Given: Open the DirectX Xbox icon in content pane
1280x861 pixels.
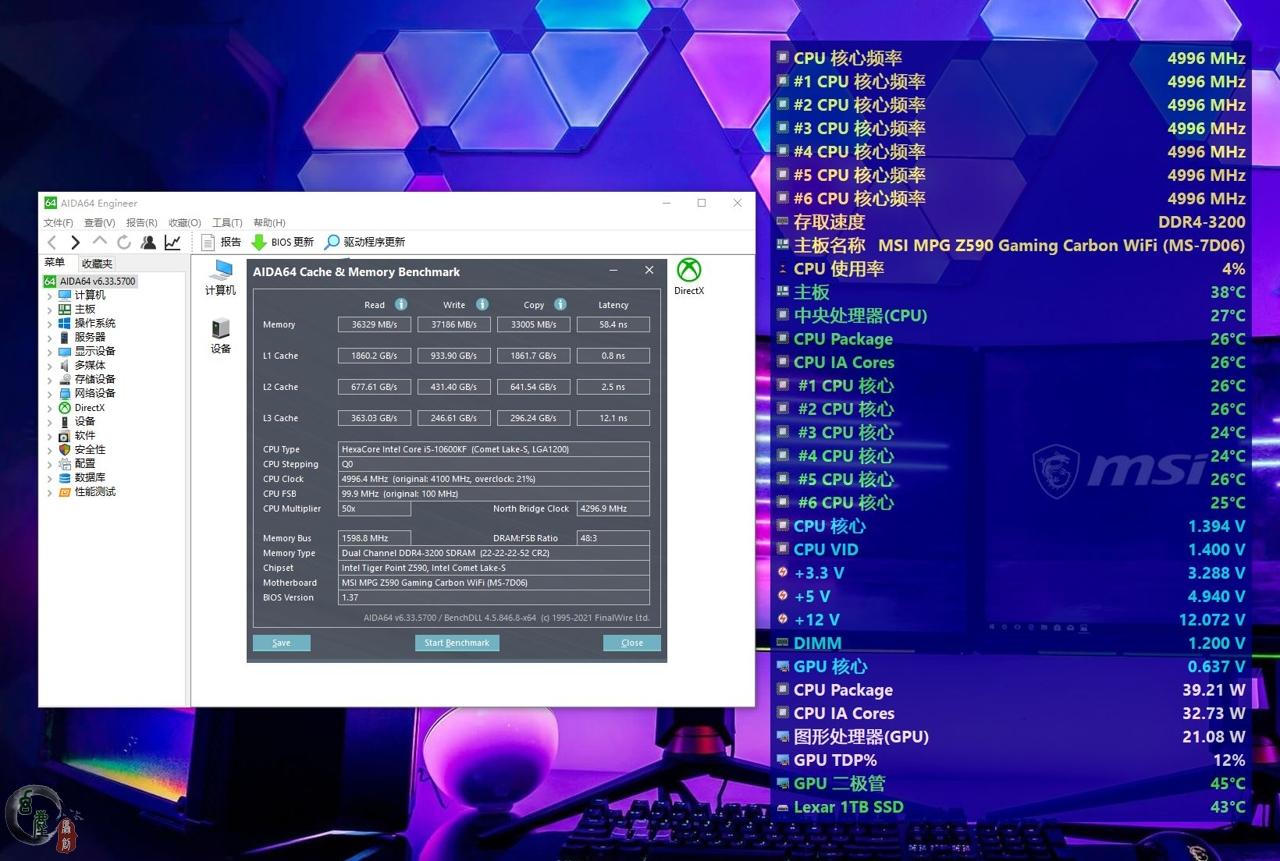Looking at the screenshot, I should 688,277.
